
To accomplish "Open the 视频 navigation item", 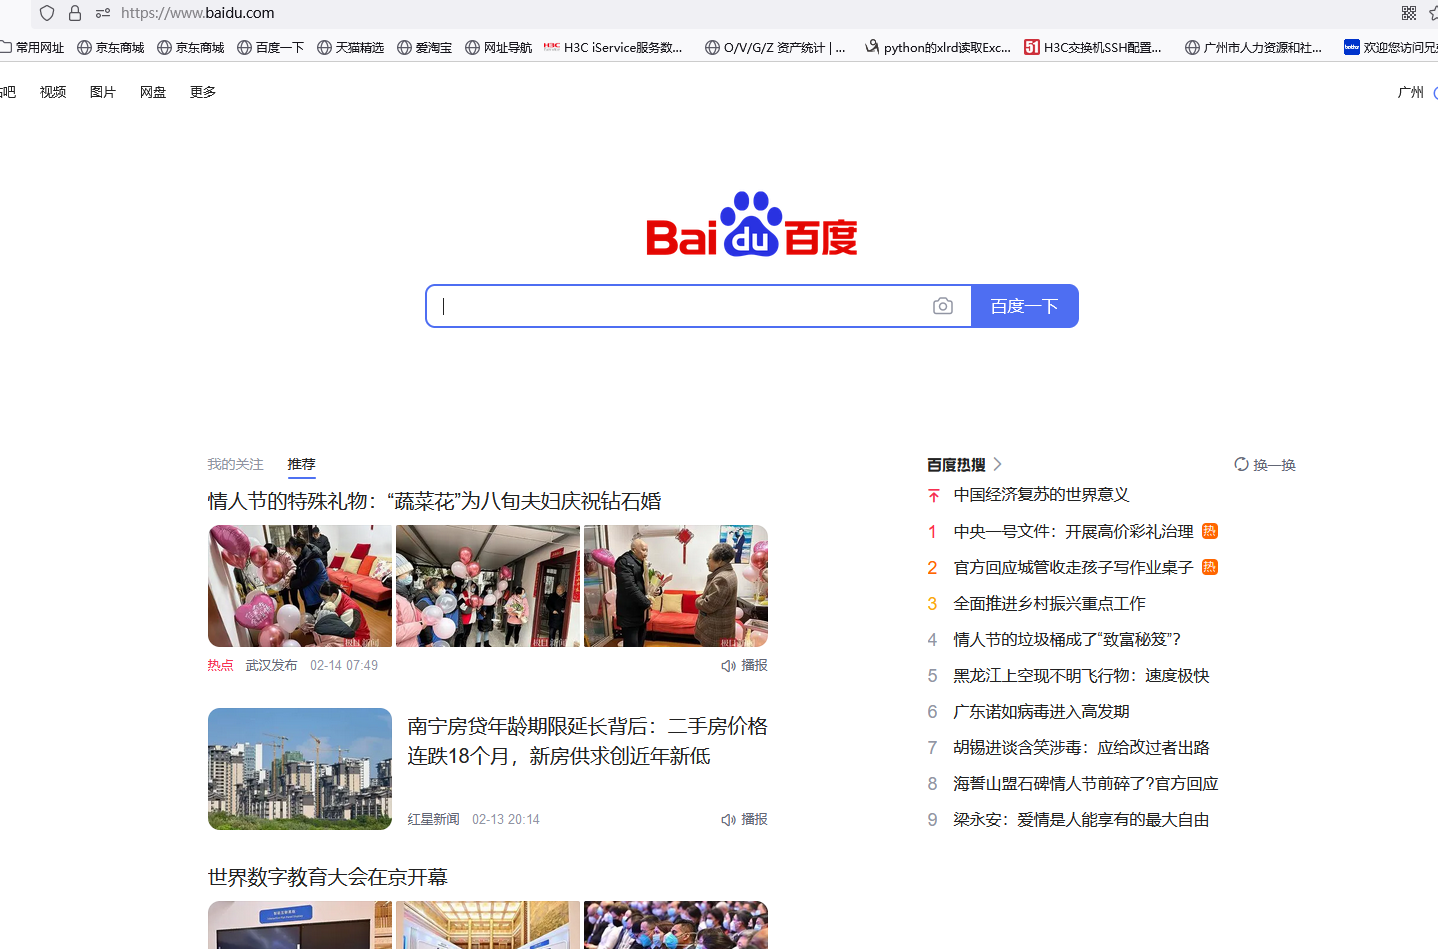I will 53,92.
